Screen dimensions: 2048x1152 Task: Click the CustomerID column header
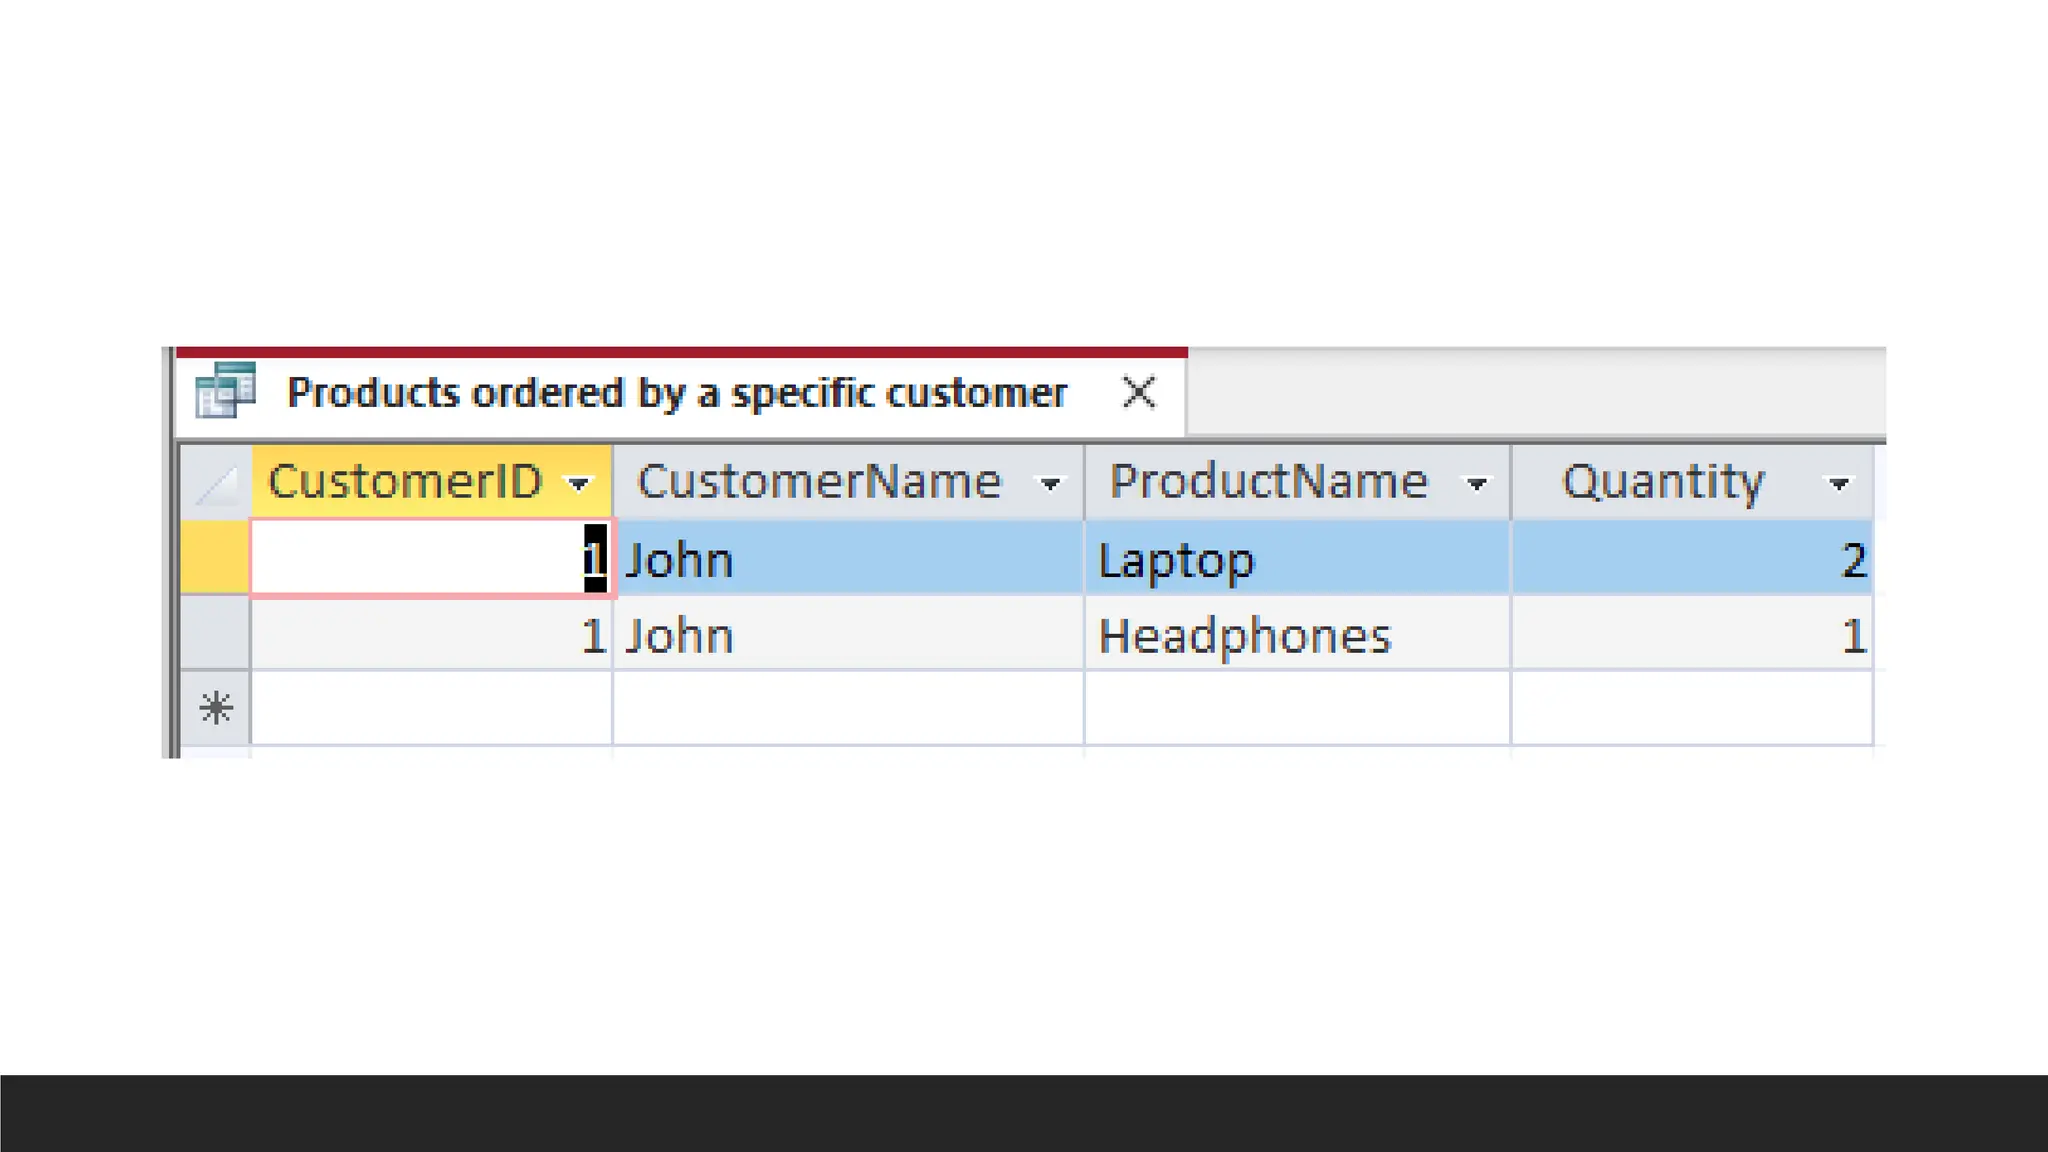[x=405, y=482]
